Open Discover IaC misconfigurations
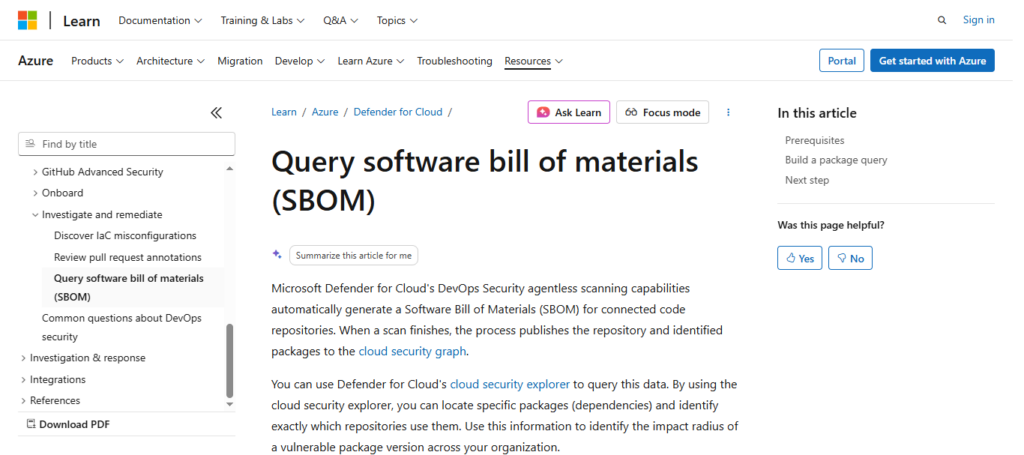The image size is (1024, 455). 125,236
